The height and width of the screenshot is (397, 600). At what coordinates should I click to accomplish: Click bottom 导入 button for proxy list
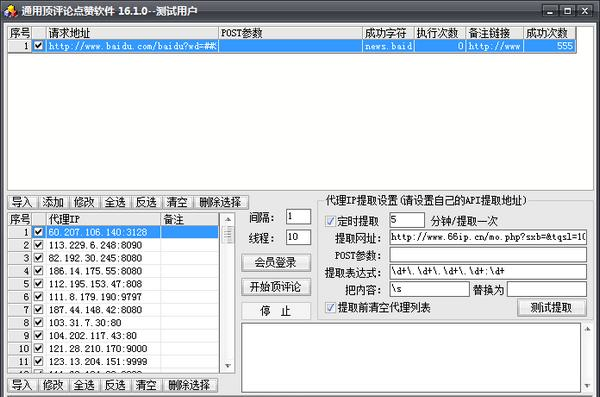[x=22, y=385]
